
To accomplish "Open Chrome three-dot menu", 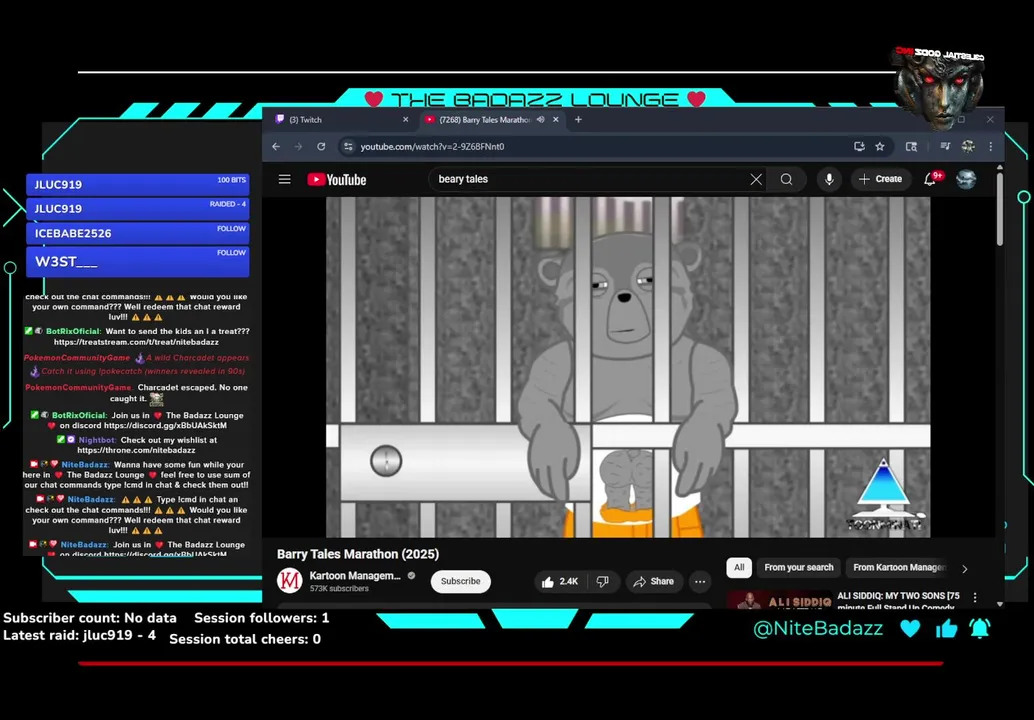I will coord(990,146).
